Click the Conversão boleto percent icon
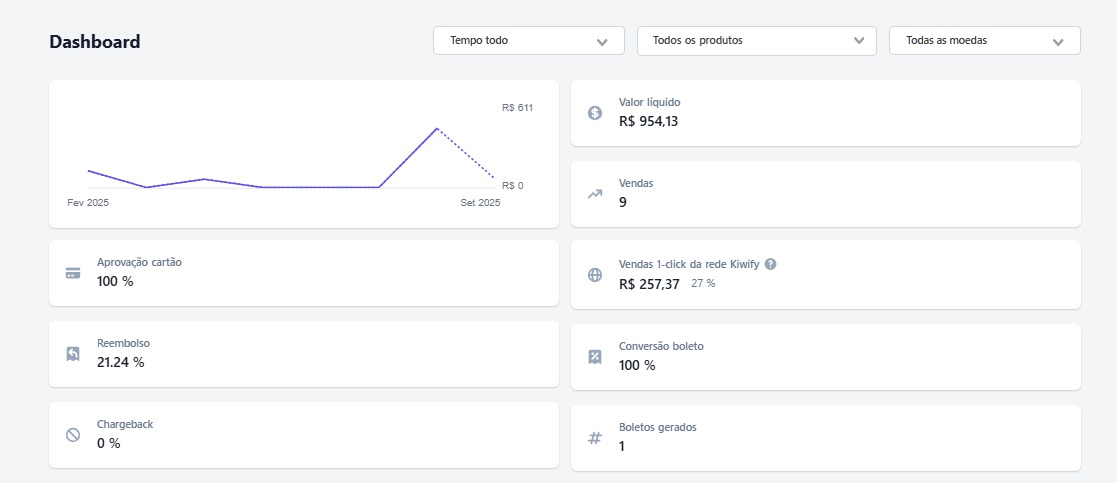1117x483 pixels. coord(595,357)
